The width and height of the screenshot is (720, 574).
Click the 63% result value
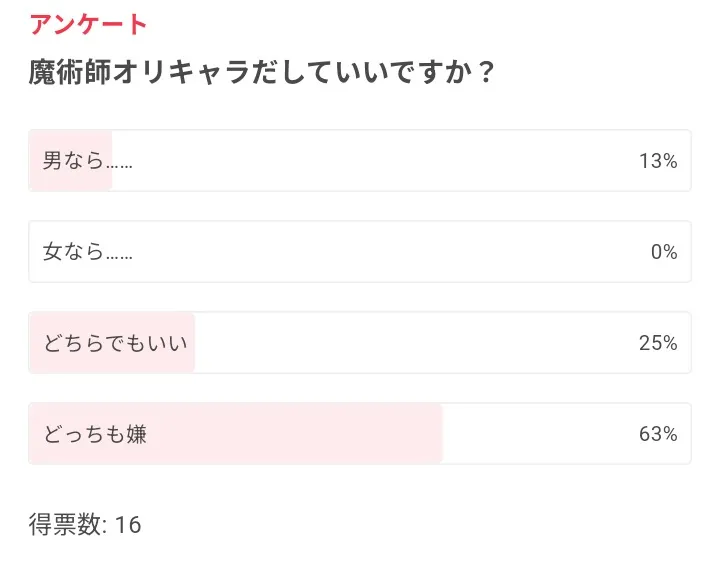point(658,434)
